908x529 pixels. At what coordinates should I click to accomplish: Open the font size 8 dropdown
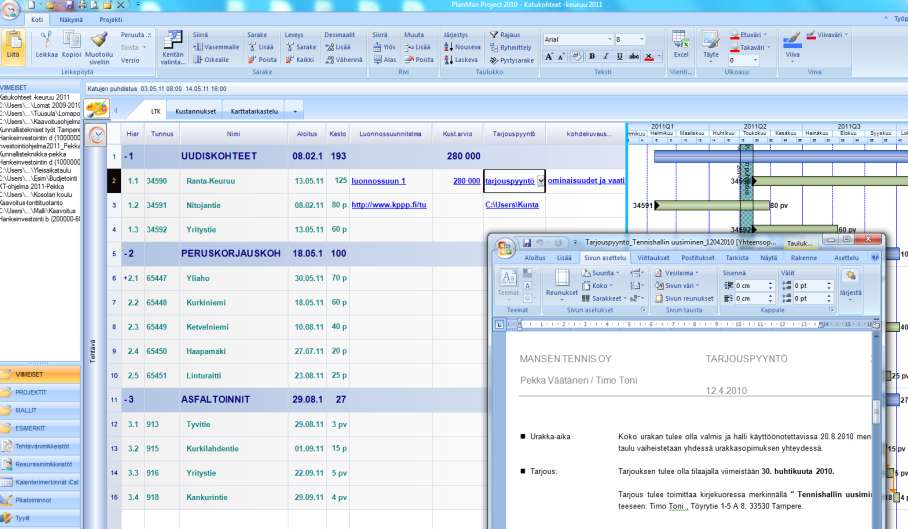click(642, 39)
